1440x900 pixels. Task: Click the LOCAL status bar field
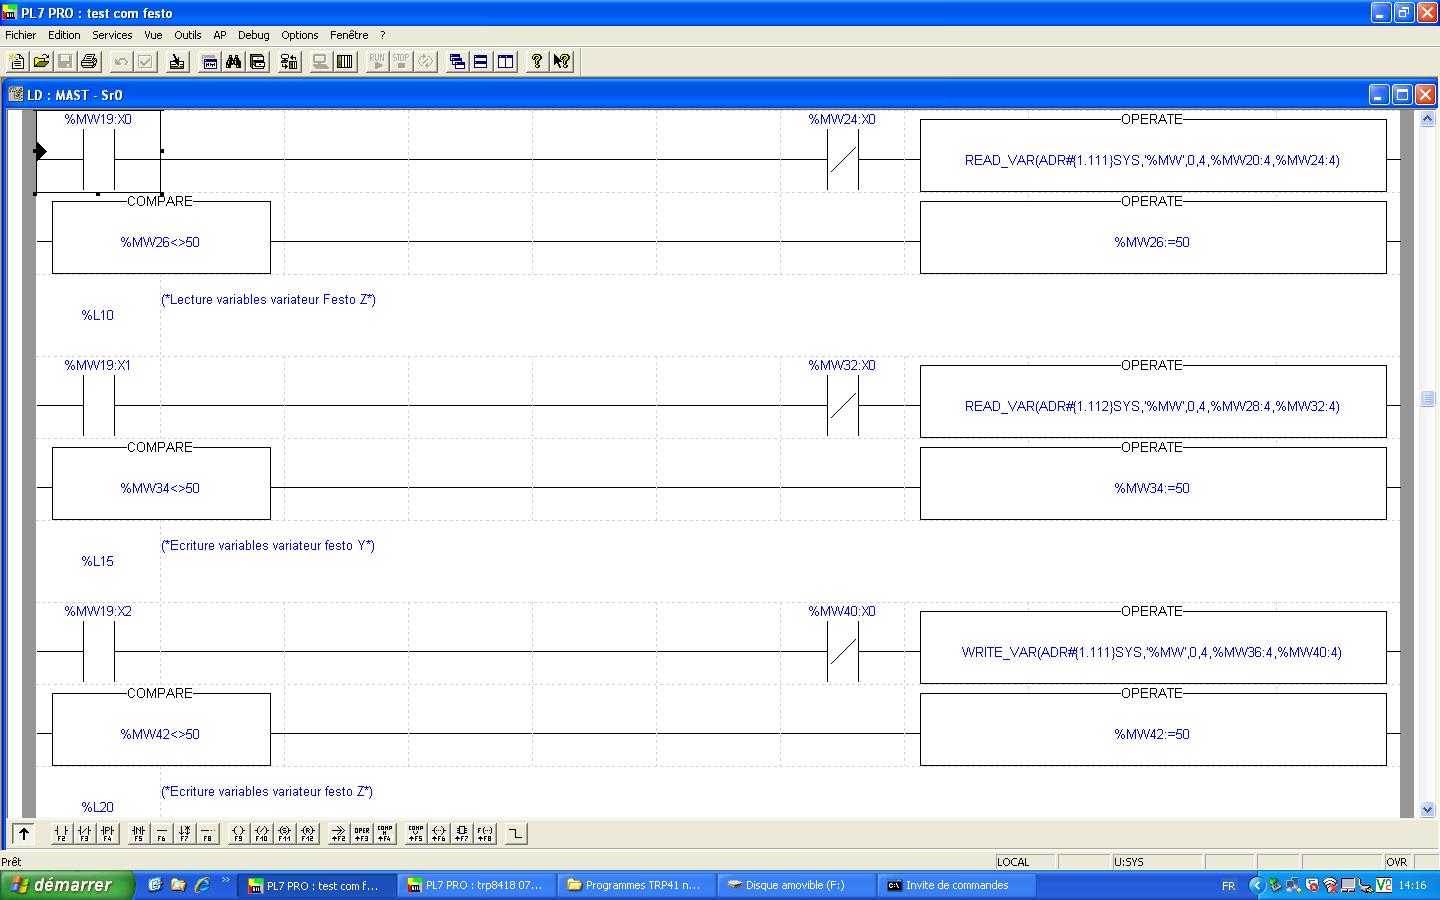(x=1025, y=862)
